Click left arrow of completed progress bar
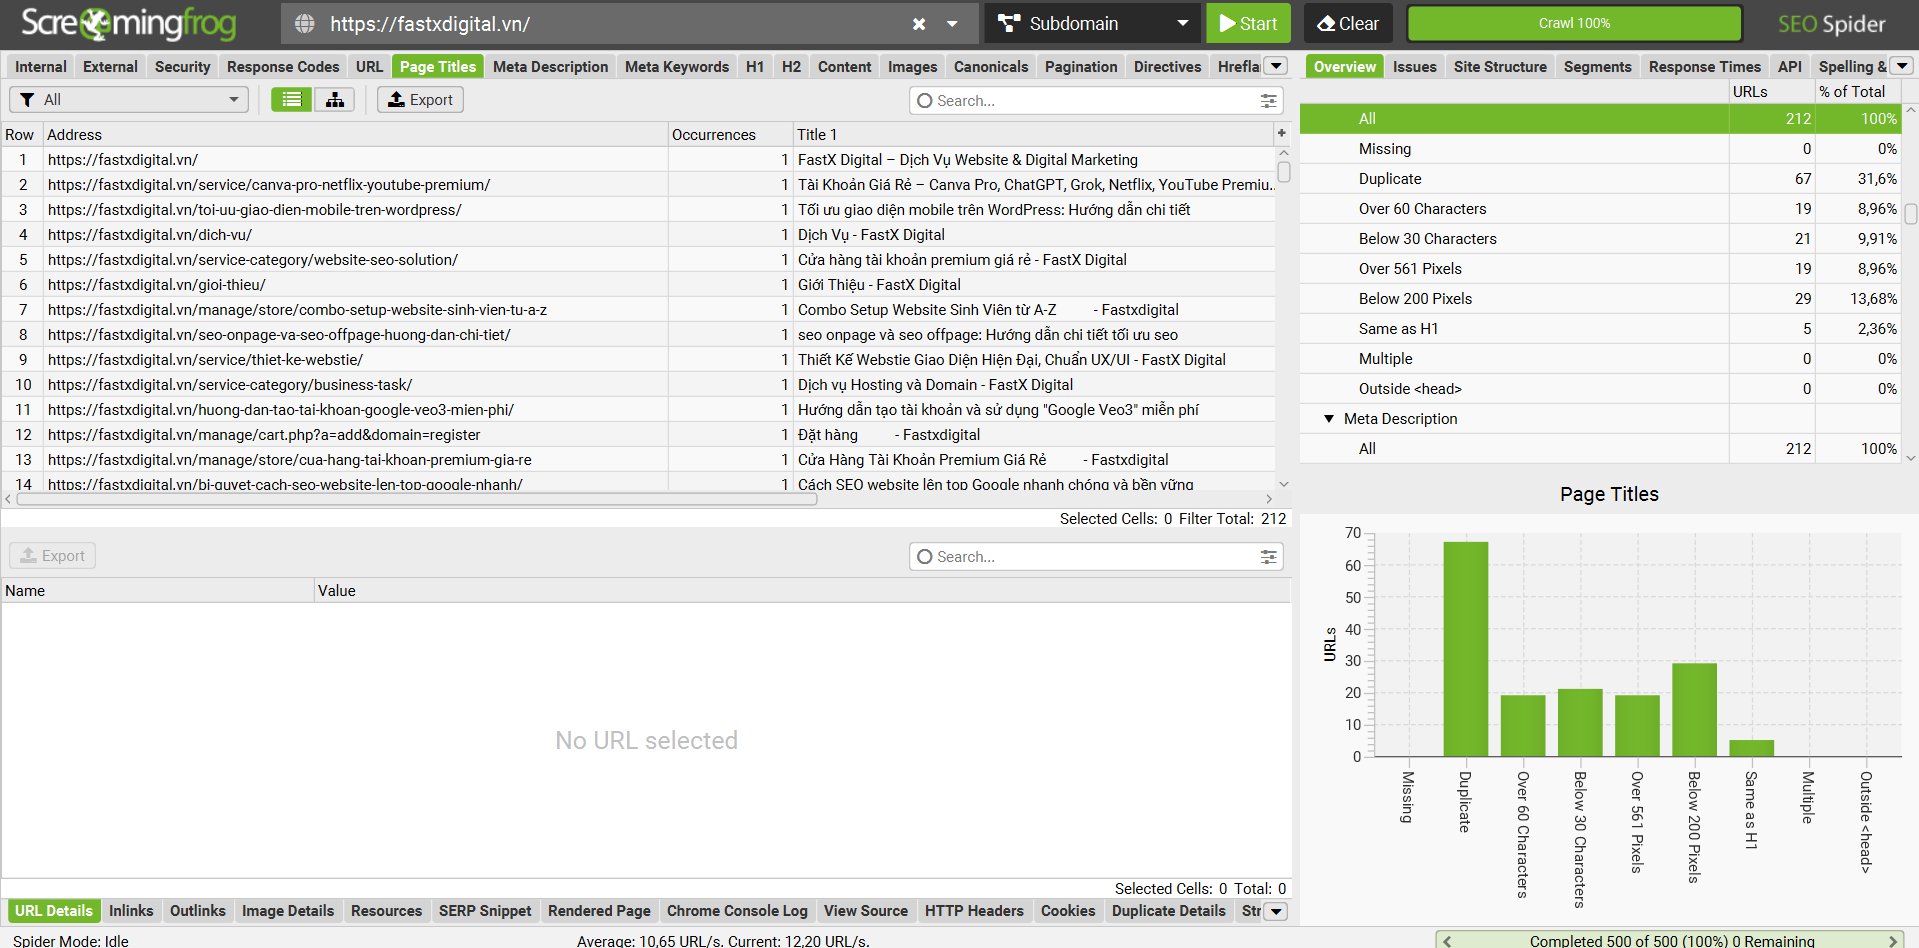Screen dimensions: 1919x948 point(1447,941)
